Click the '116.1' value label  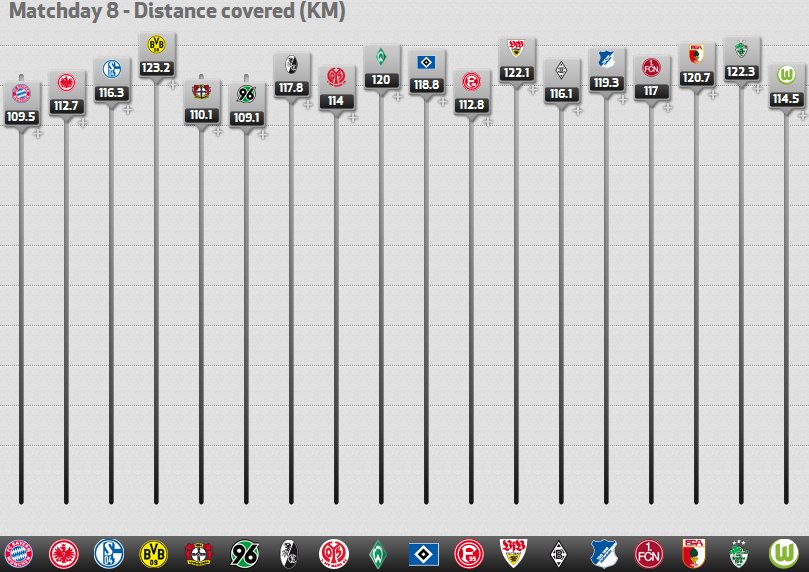coord(561,93)
